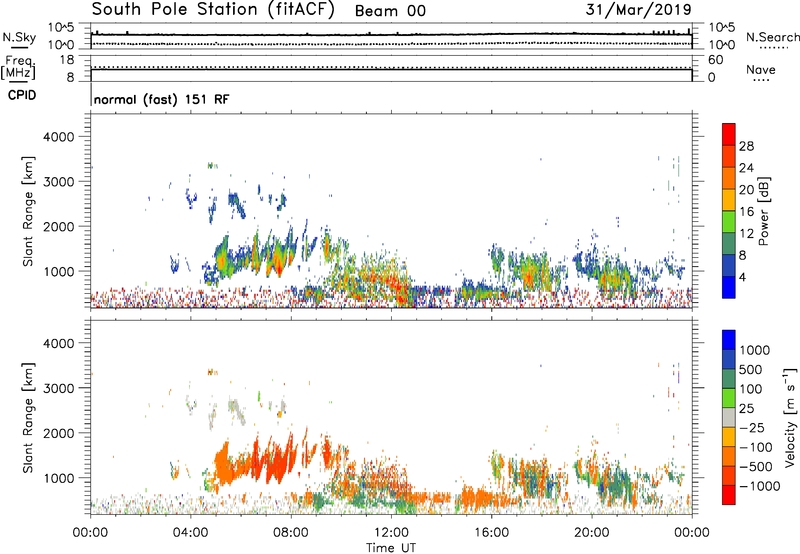Click the green Velocity colorbar segment between 25 and 100
This screenshot has width=800, height=554.
(729, 398)
